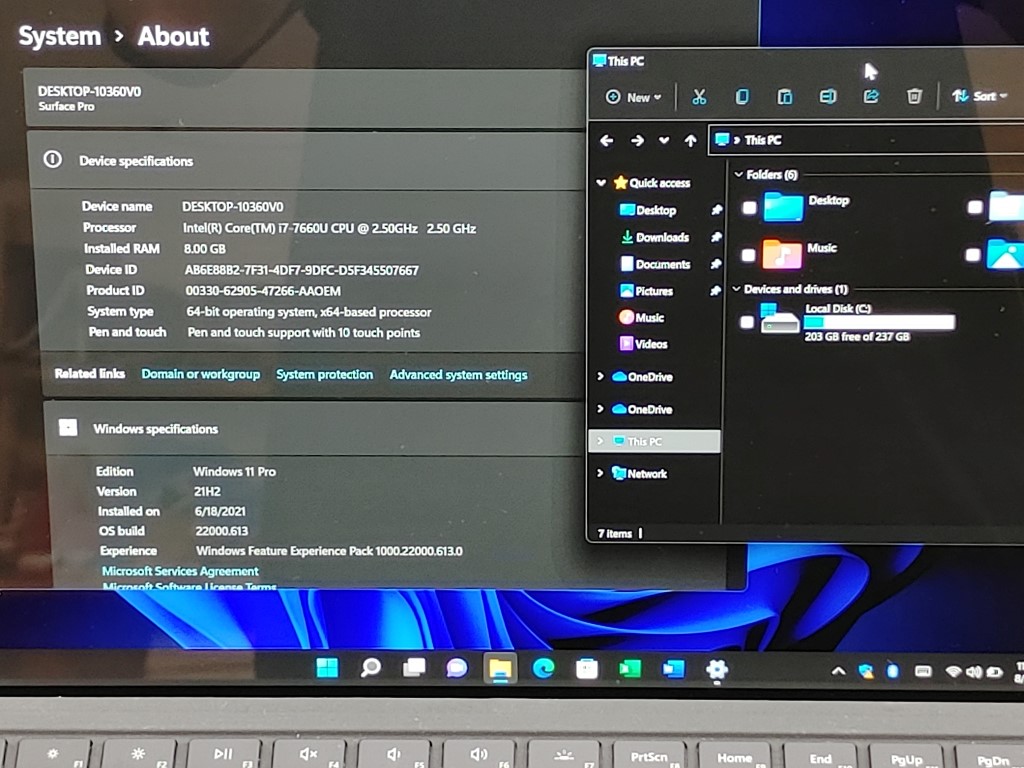Click the Local Disk (C:) storage usage bar
1024x768 pixels.
pyautogui.click(x=879, y=322)
